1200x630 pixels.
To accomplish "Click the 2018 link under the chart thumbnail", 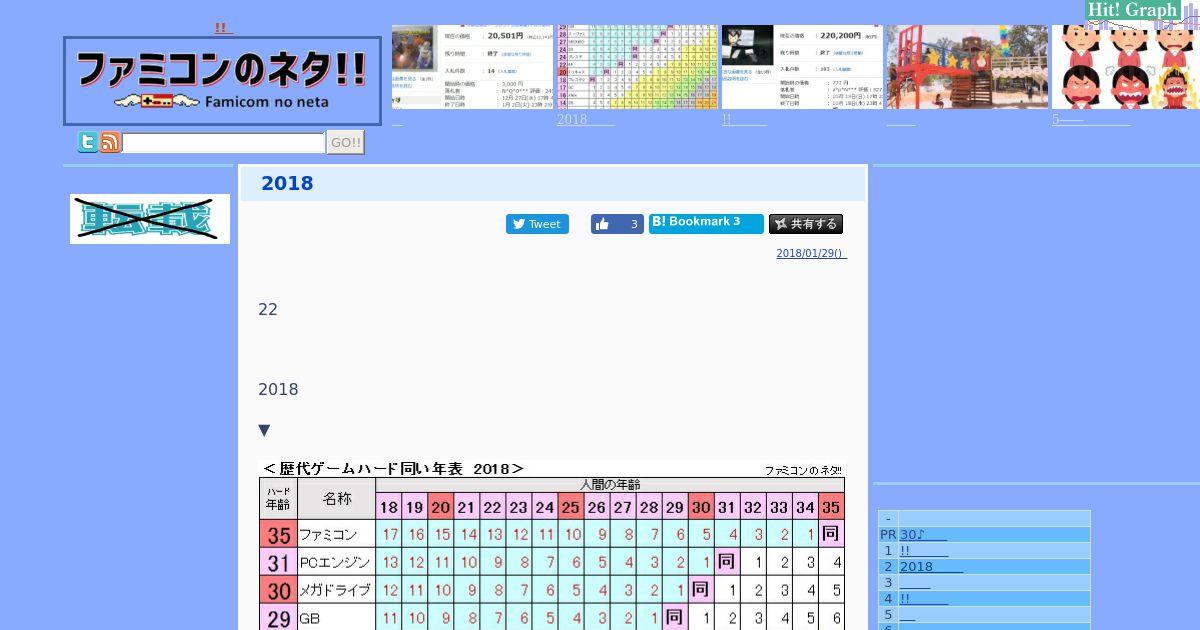I will point(586,120).
